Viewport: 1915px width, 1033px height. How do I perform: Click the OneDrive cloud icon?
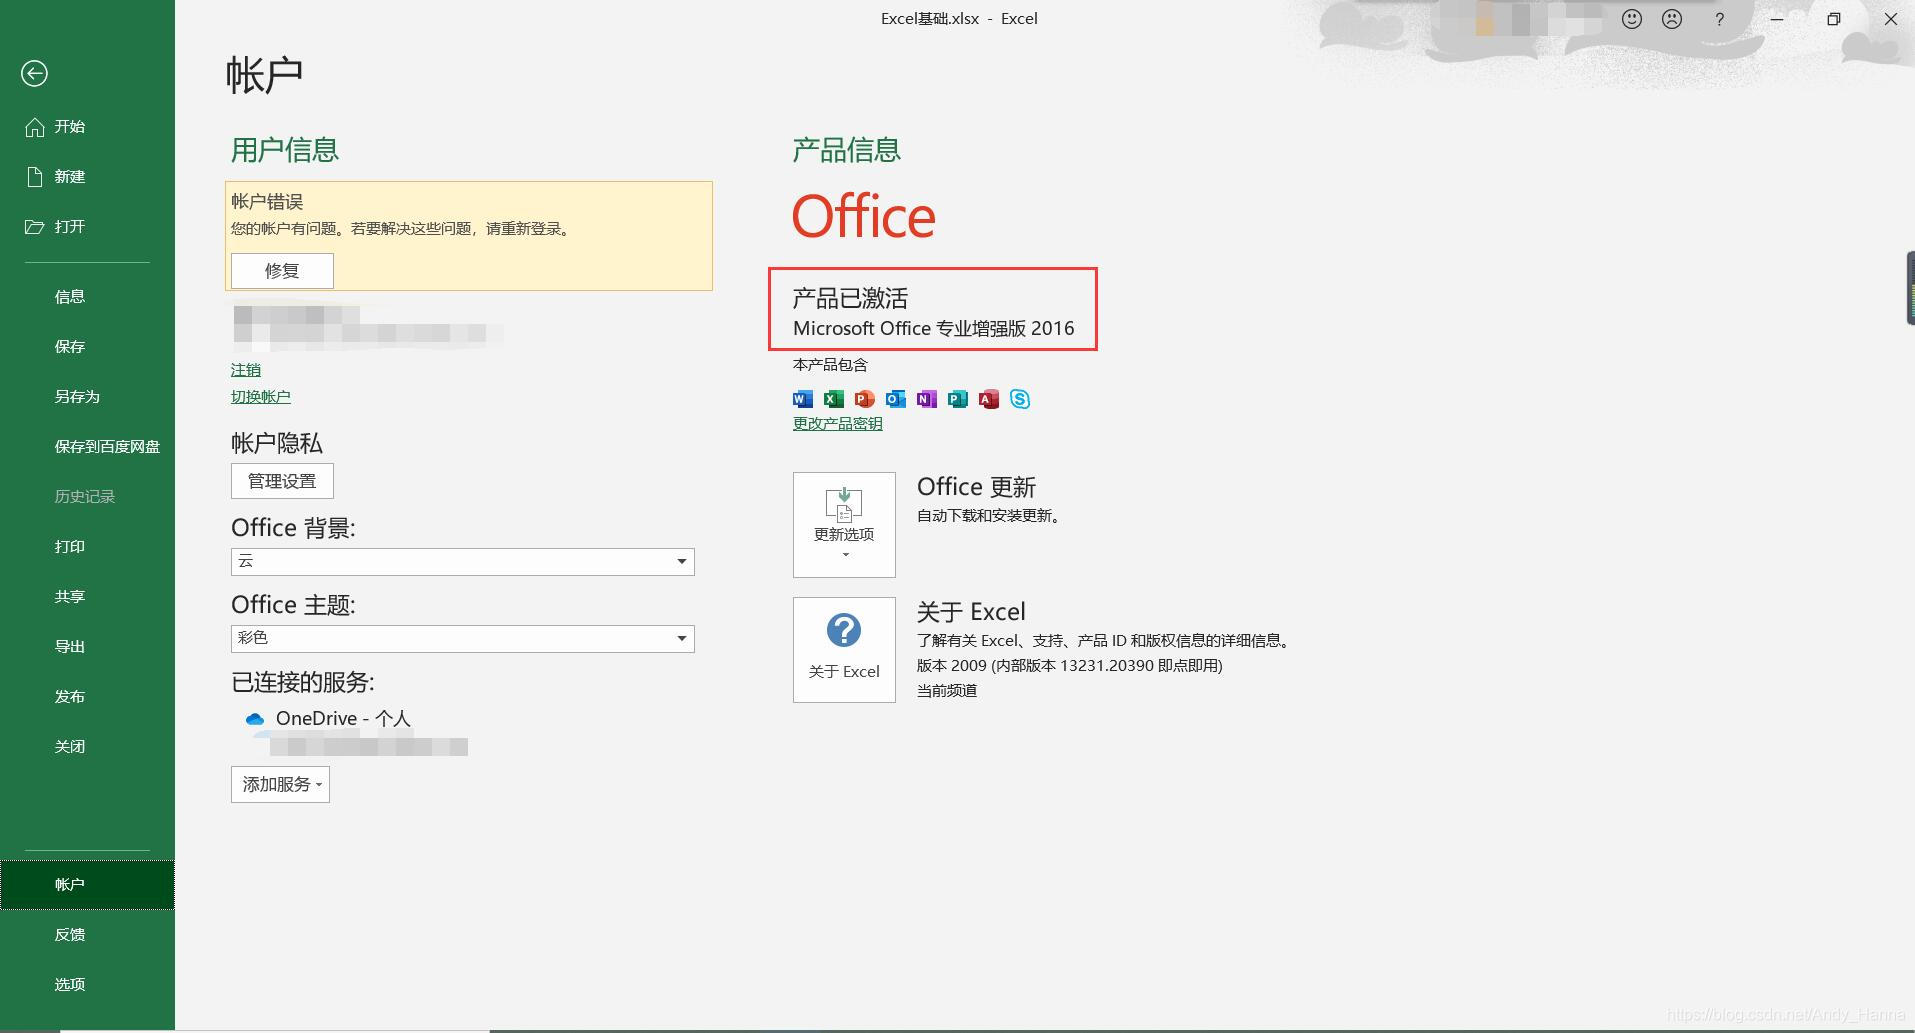pos(255,719)
